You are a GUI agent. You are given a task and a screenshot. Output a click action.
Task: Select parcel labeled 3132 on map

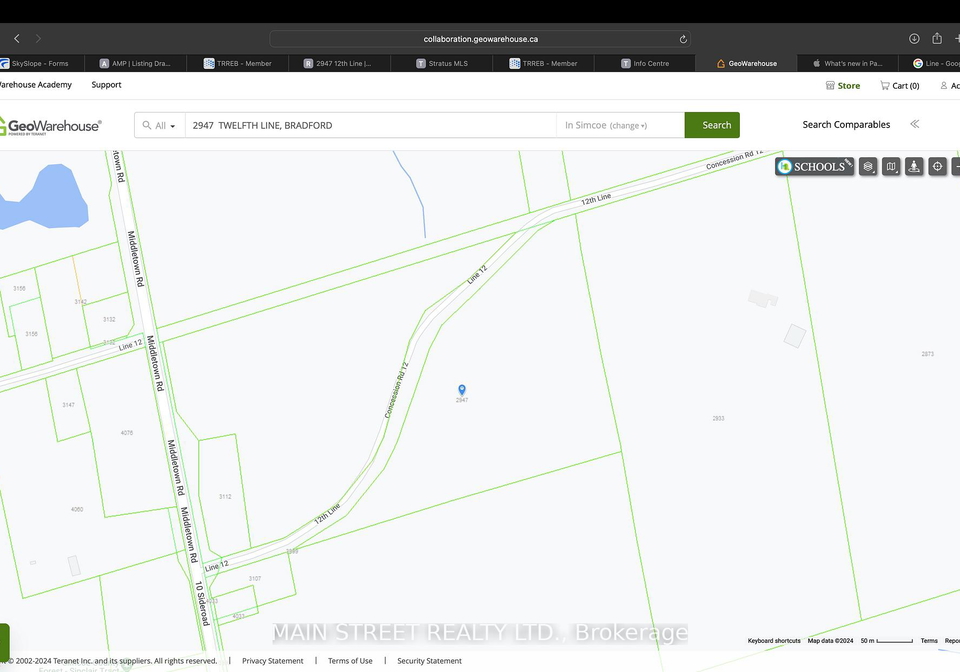tap(109, 319)
